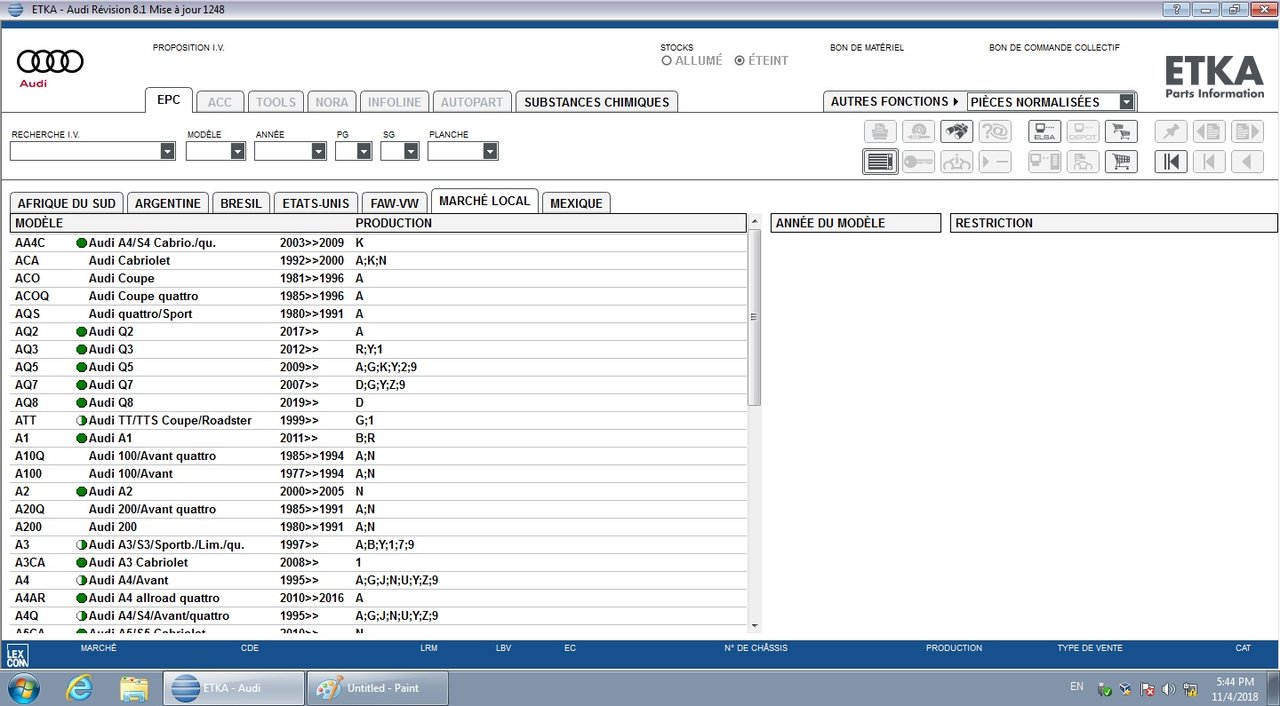Open the SUBSTANCES CHIMIQUES tab
This screenshot has height=706, width=1280.
(596, 102)
